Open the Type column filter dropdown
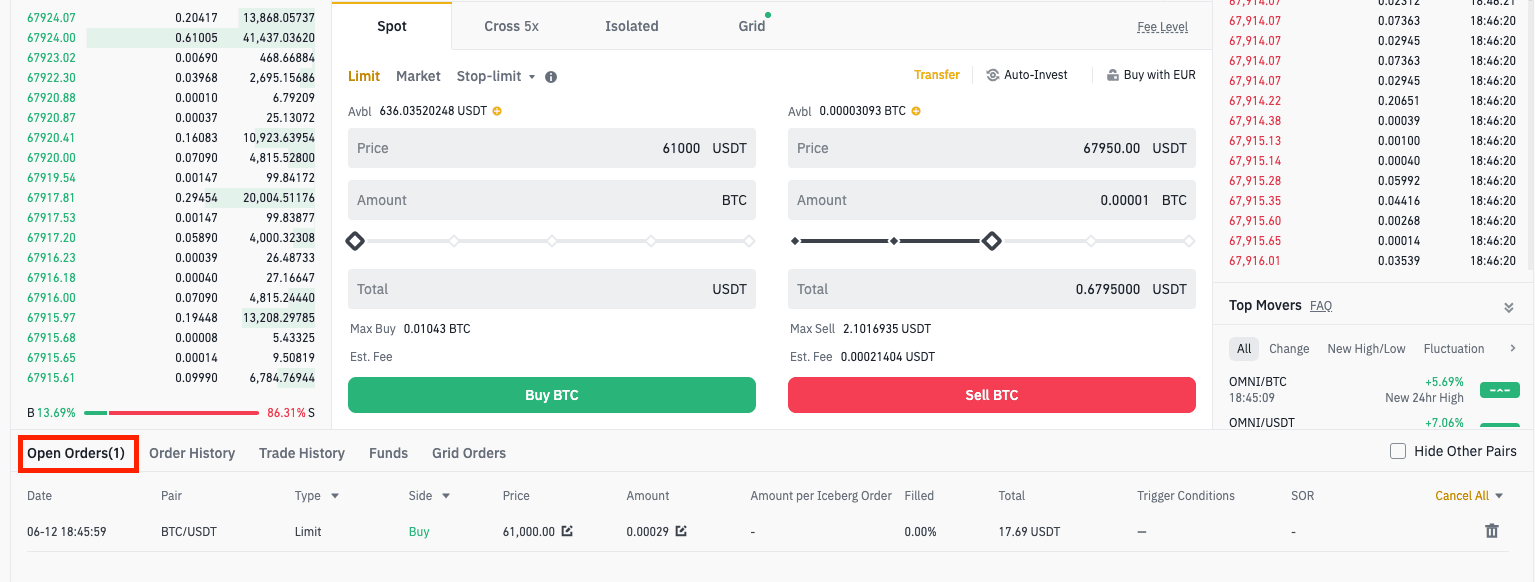The image size is (1535, 582). [334, 496]
